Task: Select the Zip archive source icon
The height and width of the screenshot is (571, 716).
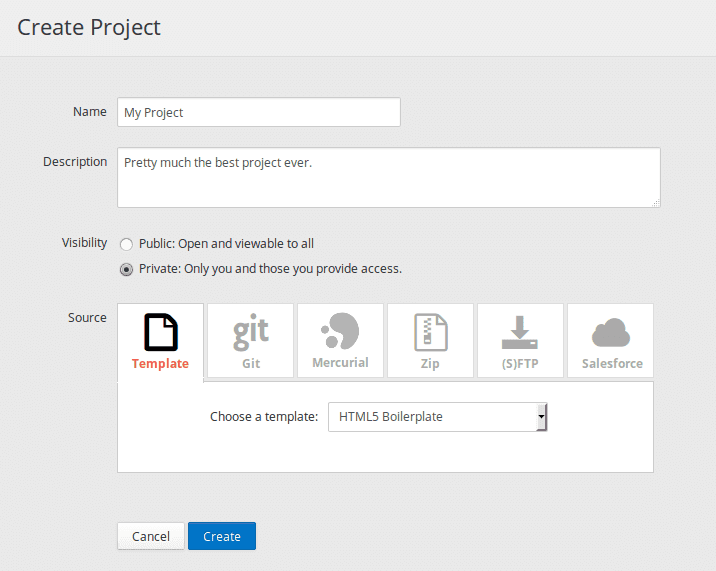Action: (x=431, y=332)
